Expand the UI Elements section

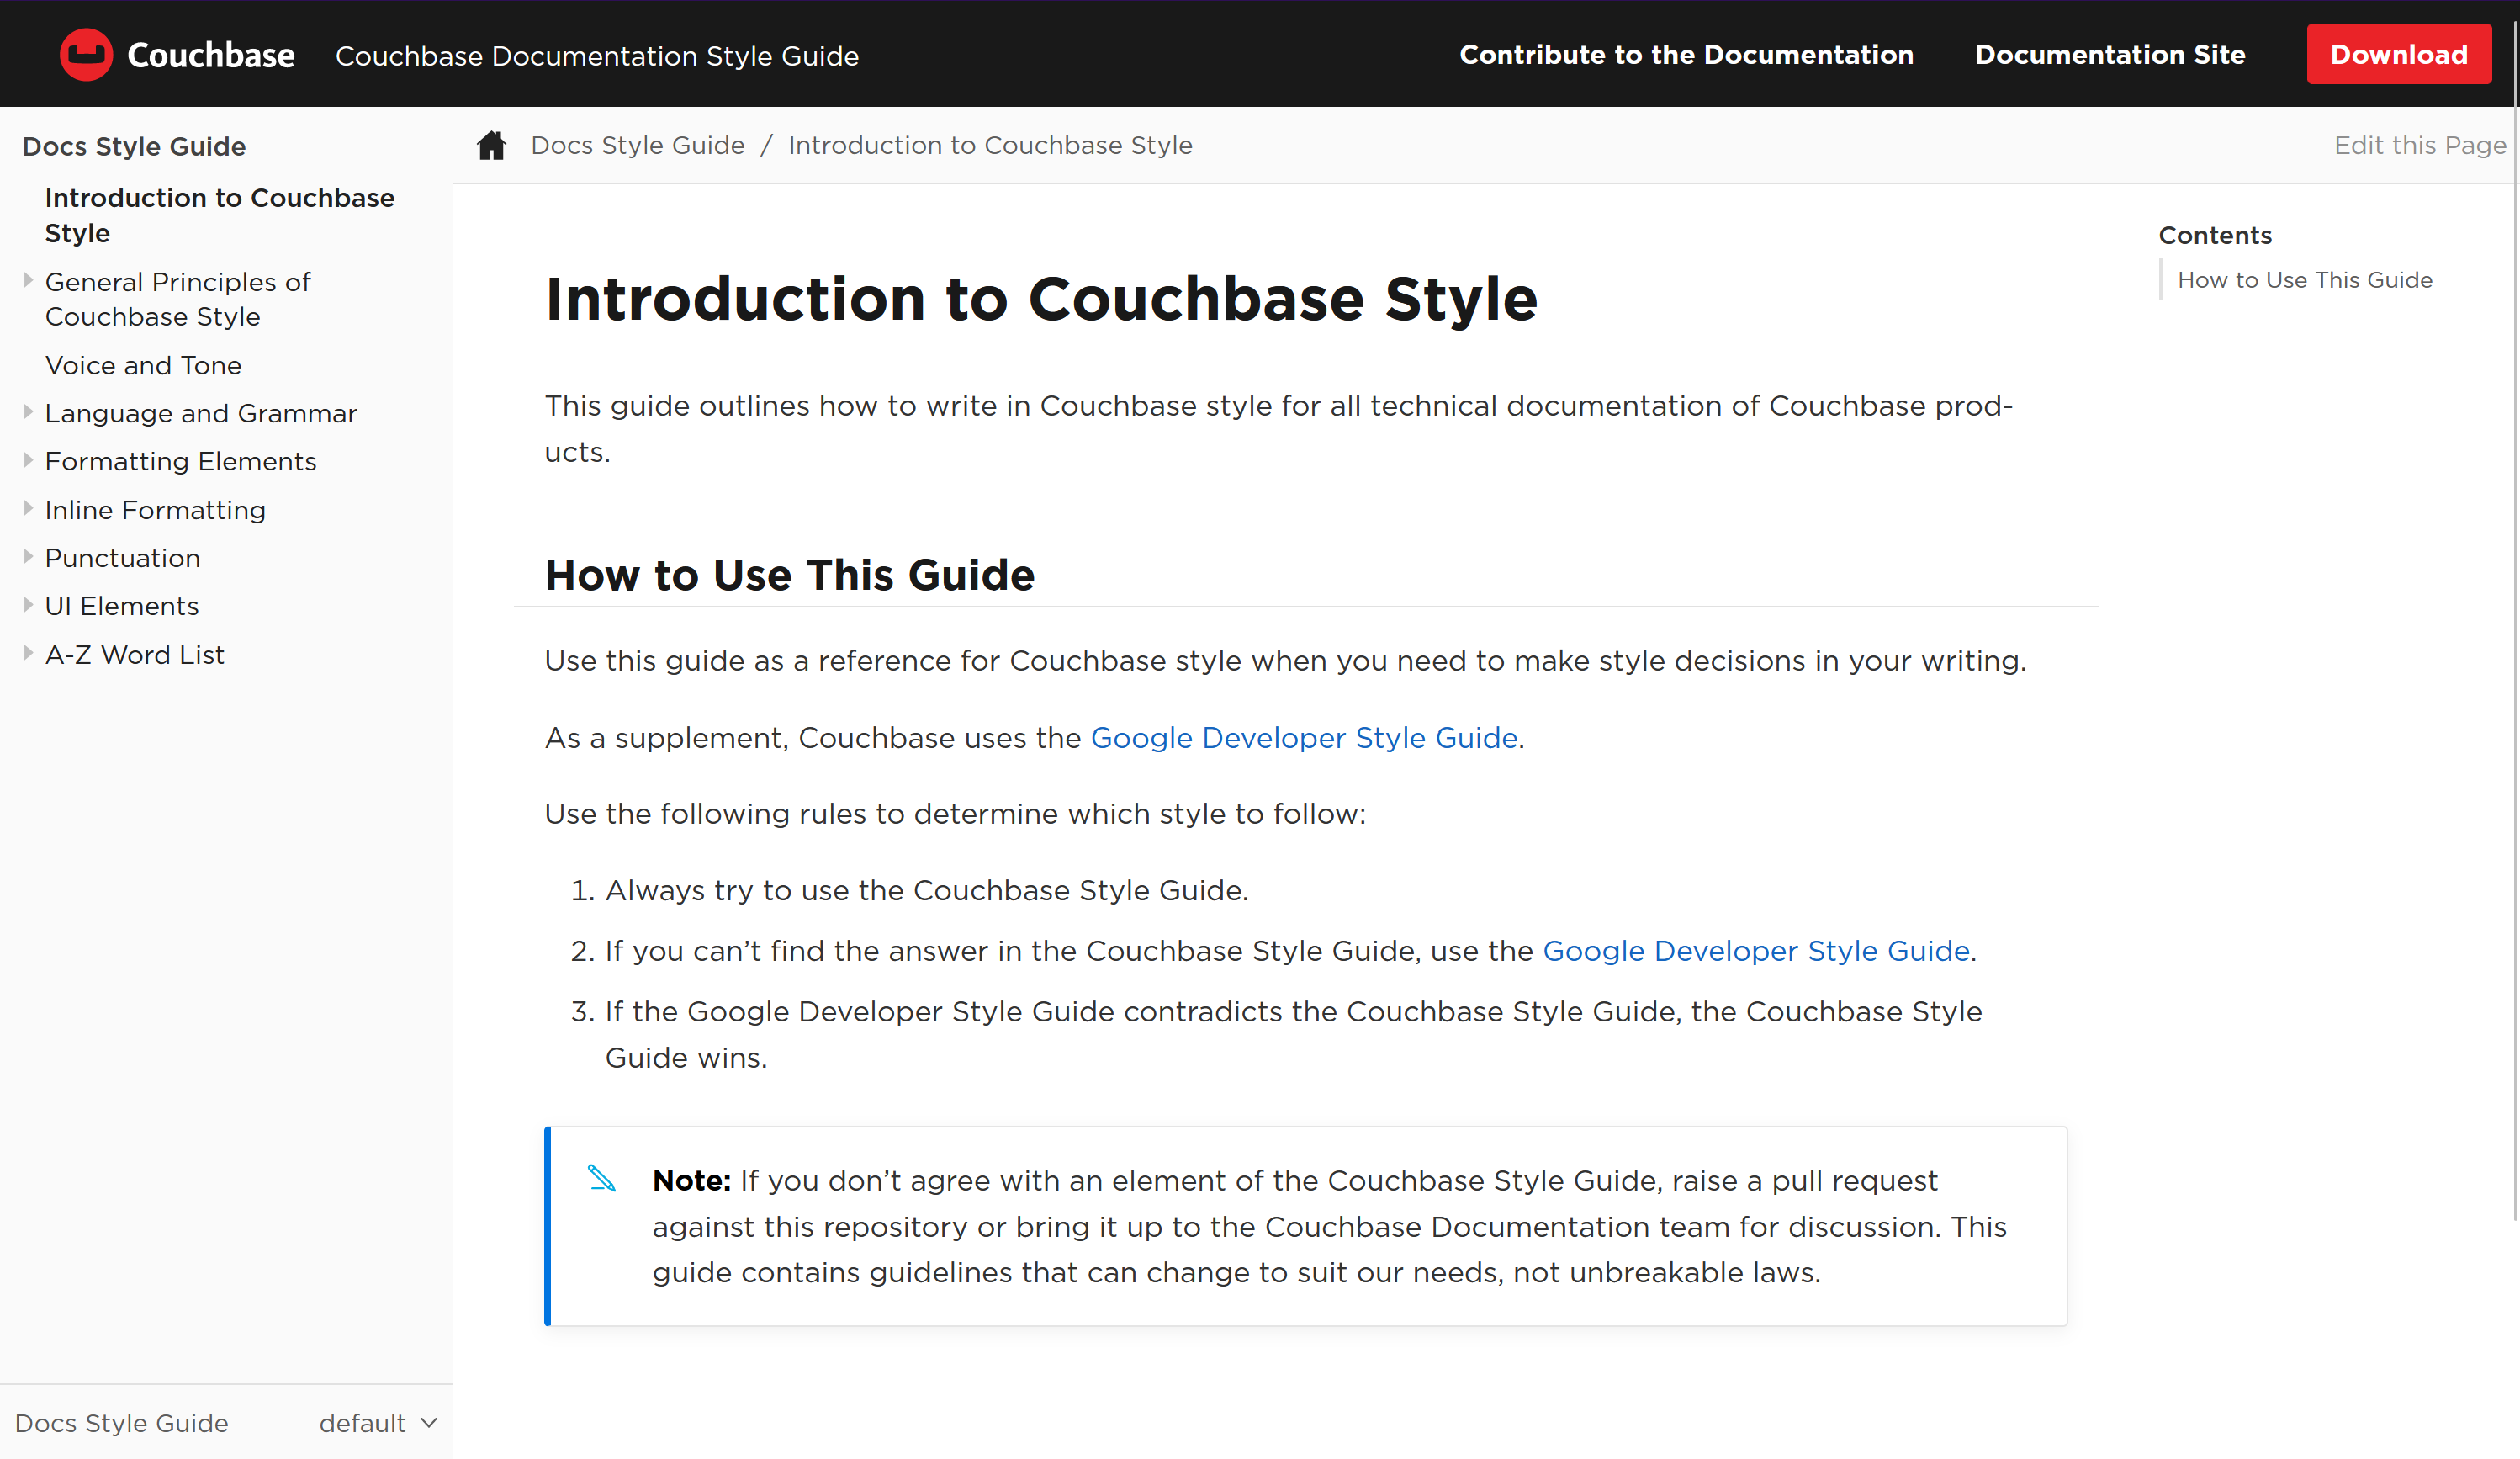pos(28,604)
